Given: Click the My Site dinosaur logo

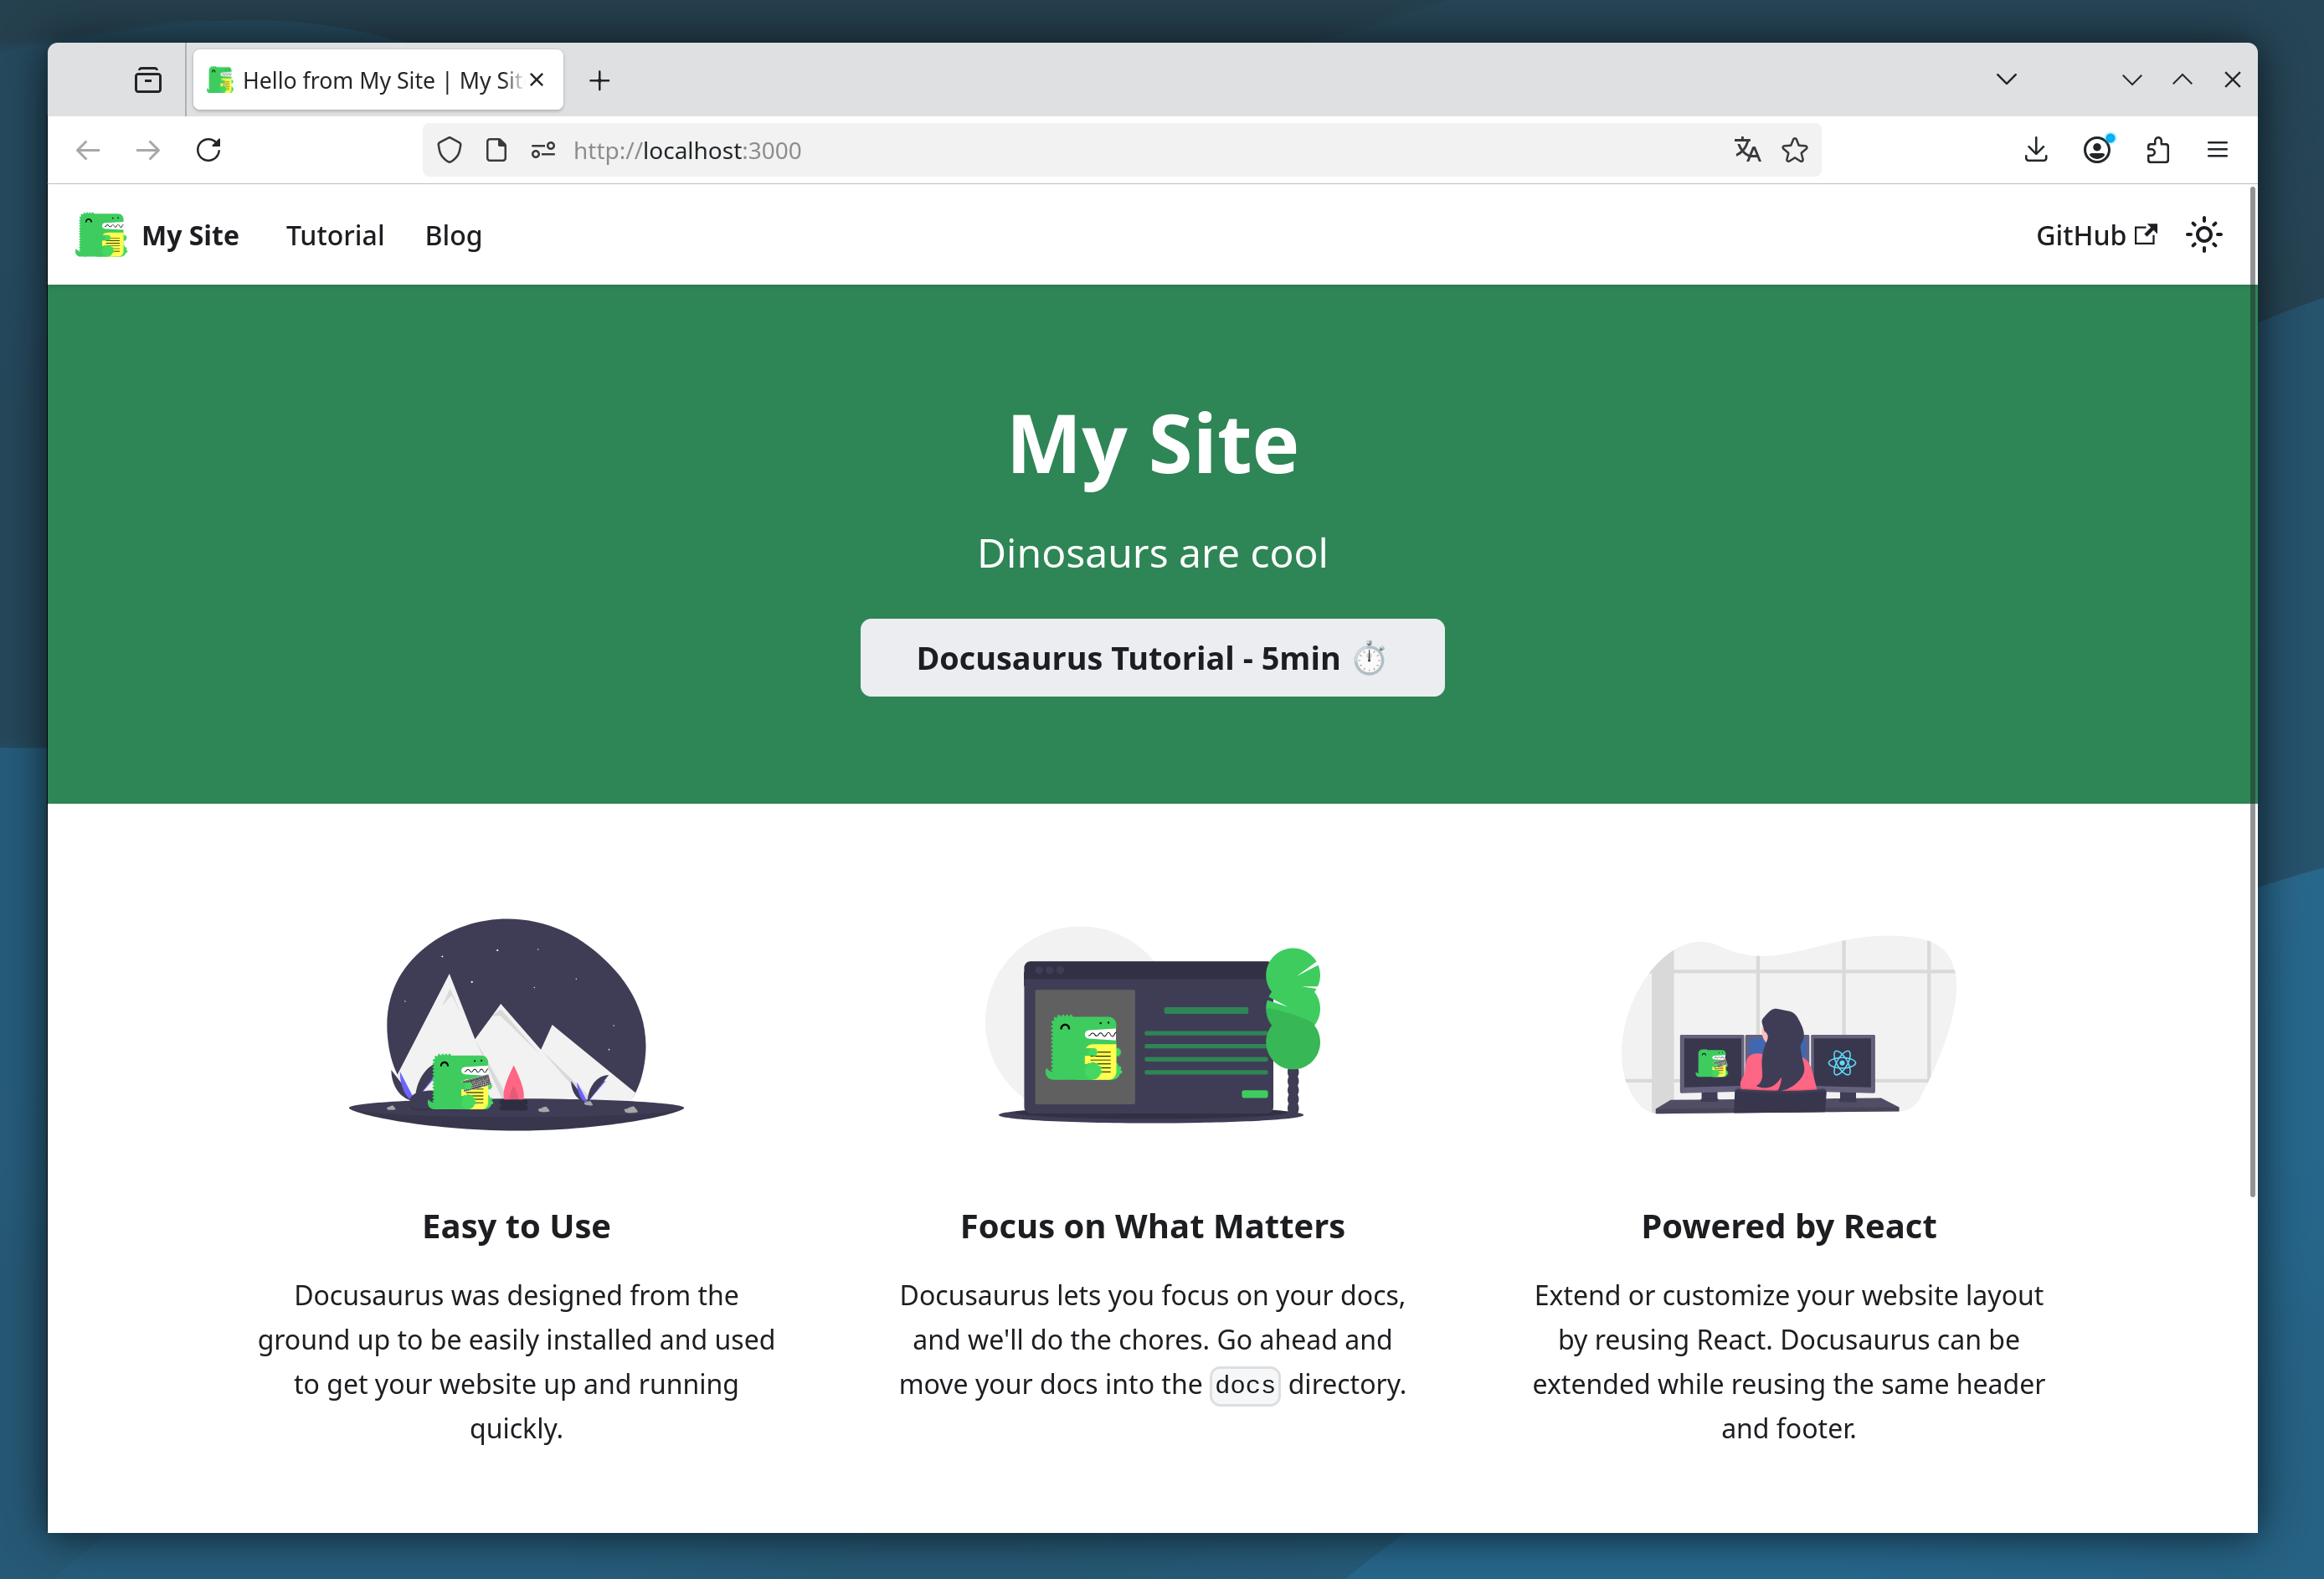Looking at the screenshot, I should click(x=101, y=235).
